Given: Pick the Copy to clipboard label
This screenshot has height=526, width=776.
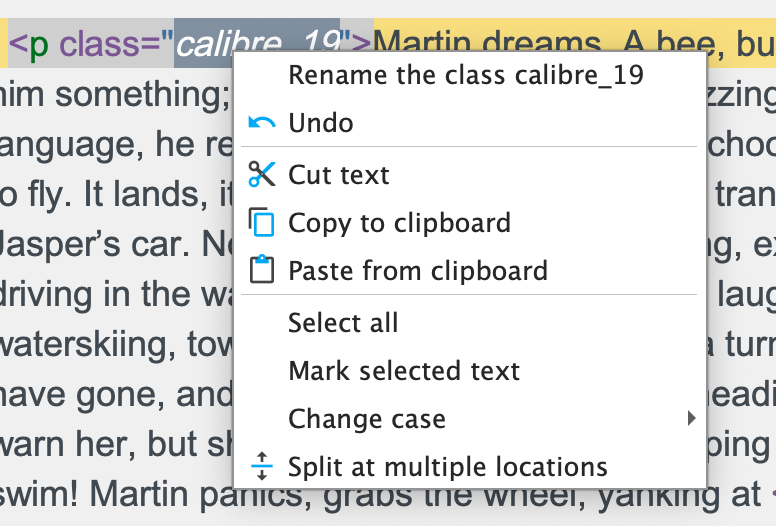Looking at the screenshot, I should tap(399, 222).
